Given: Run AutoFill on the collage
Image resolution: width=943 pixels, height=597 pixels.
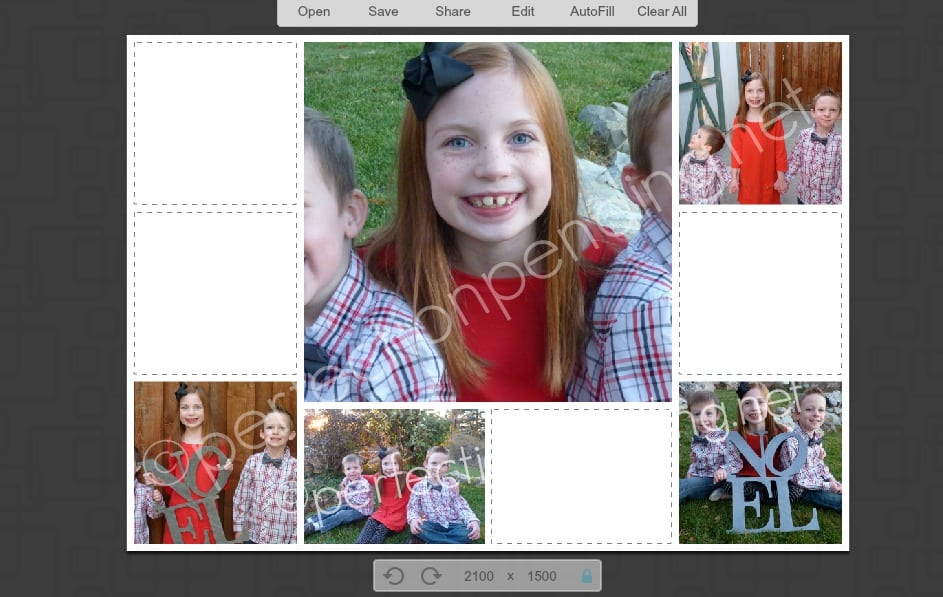Looking at the screenshot, I should point(592,11).
